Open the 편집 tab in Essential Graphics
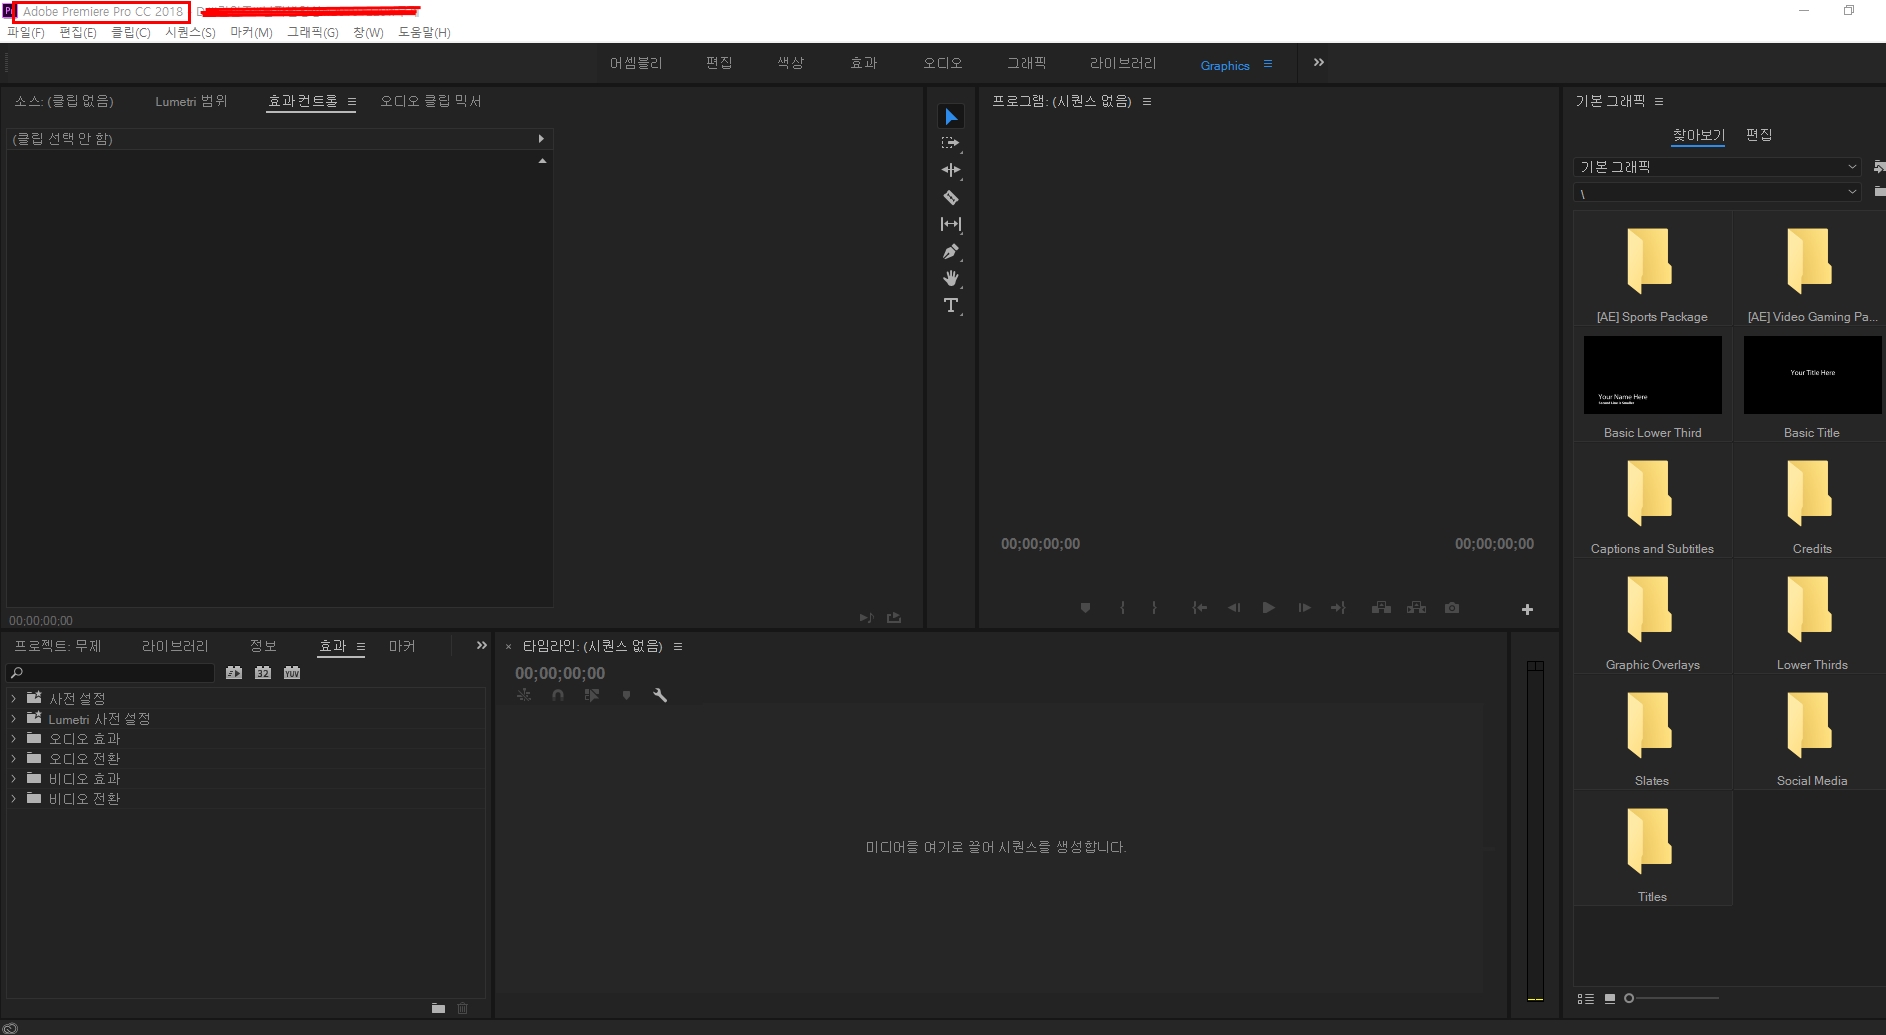Screen dimensions: 1886x1035 pyautogui.click(x=1759, y=135)
